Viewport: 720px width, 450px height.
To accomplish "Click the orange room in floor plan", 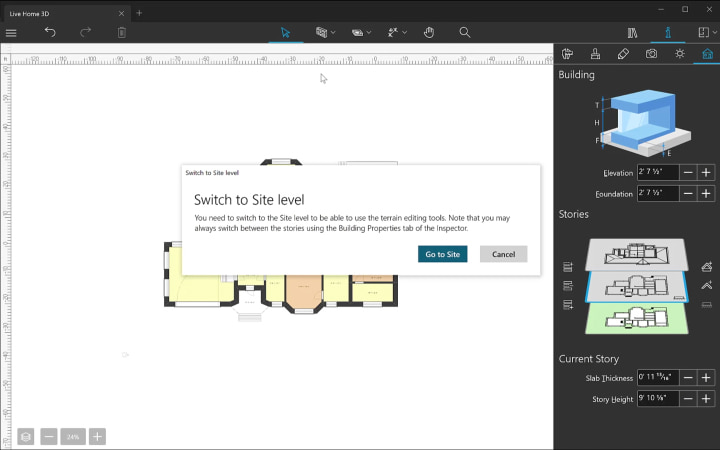I will [303, 292].
